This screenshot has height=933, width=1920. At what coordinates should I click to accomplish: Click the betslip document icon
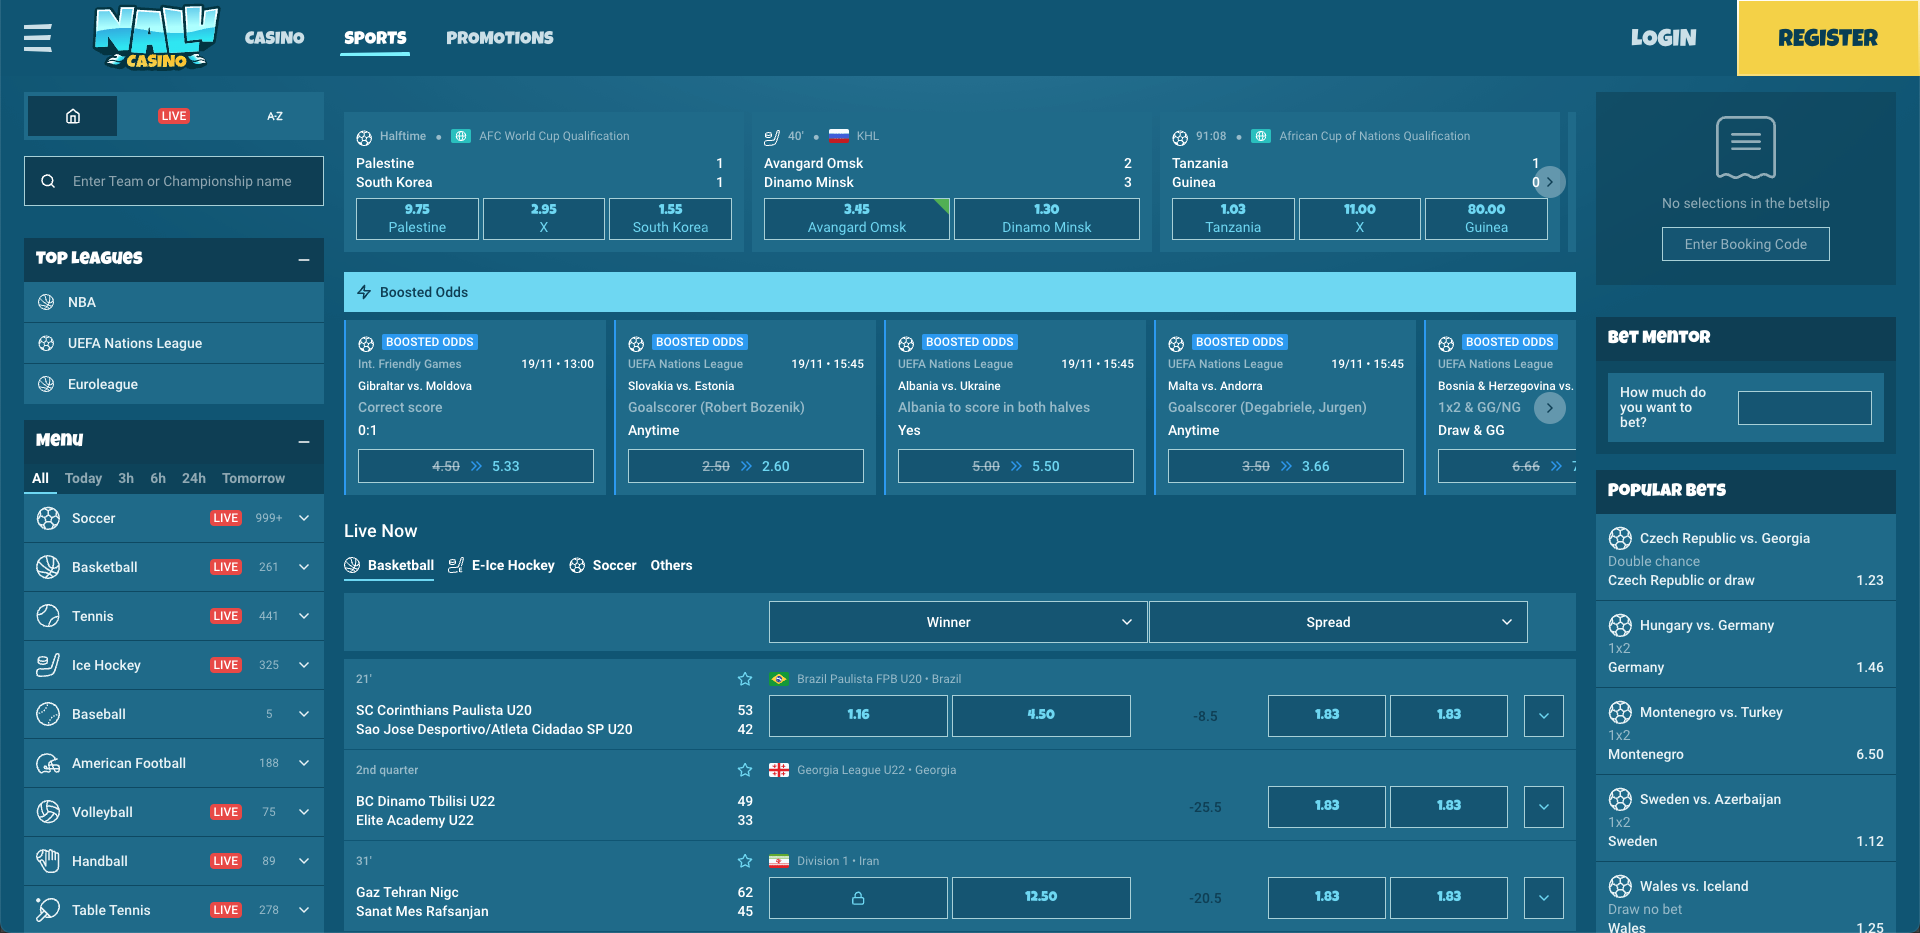point(1745,147)
